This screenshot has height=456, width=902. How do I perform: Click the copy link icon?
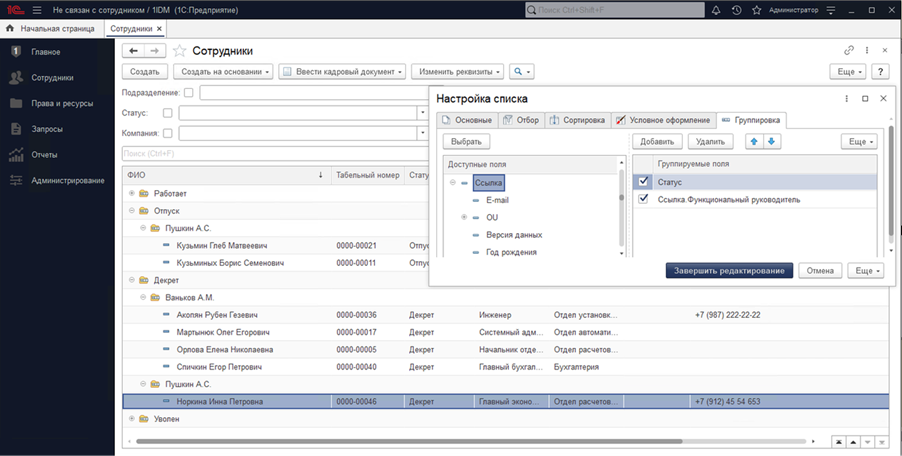[849, 50]
